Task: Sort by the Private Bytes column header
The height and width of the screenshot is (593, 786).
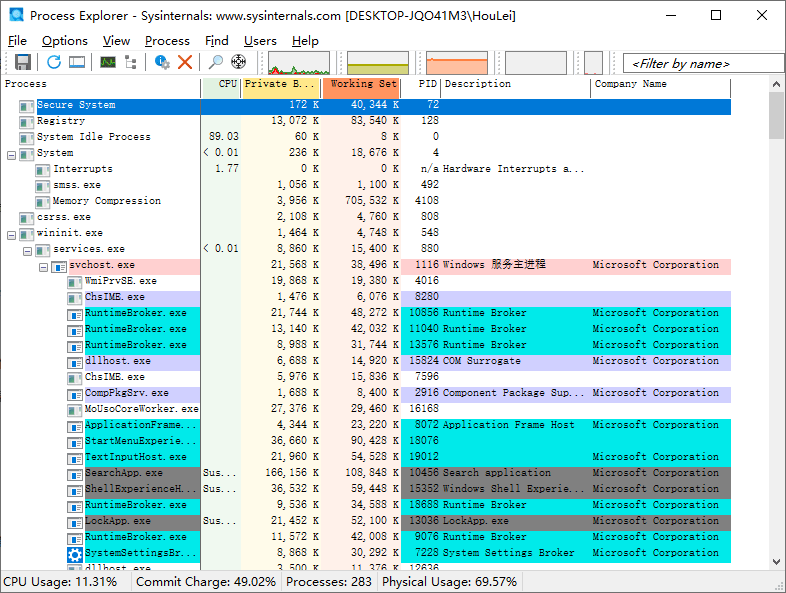Action: [x=281, y=87]
